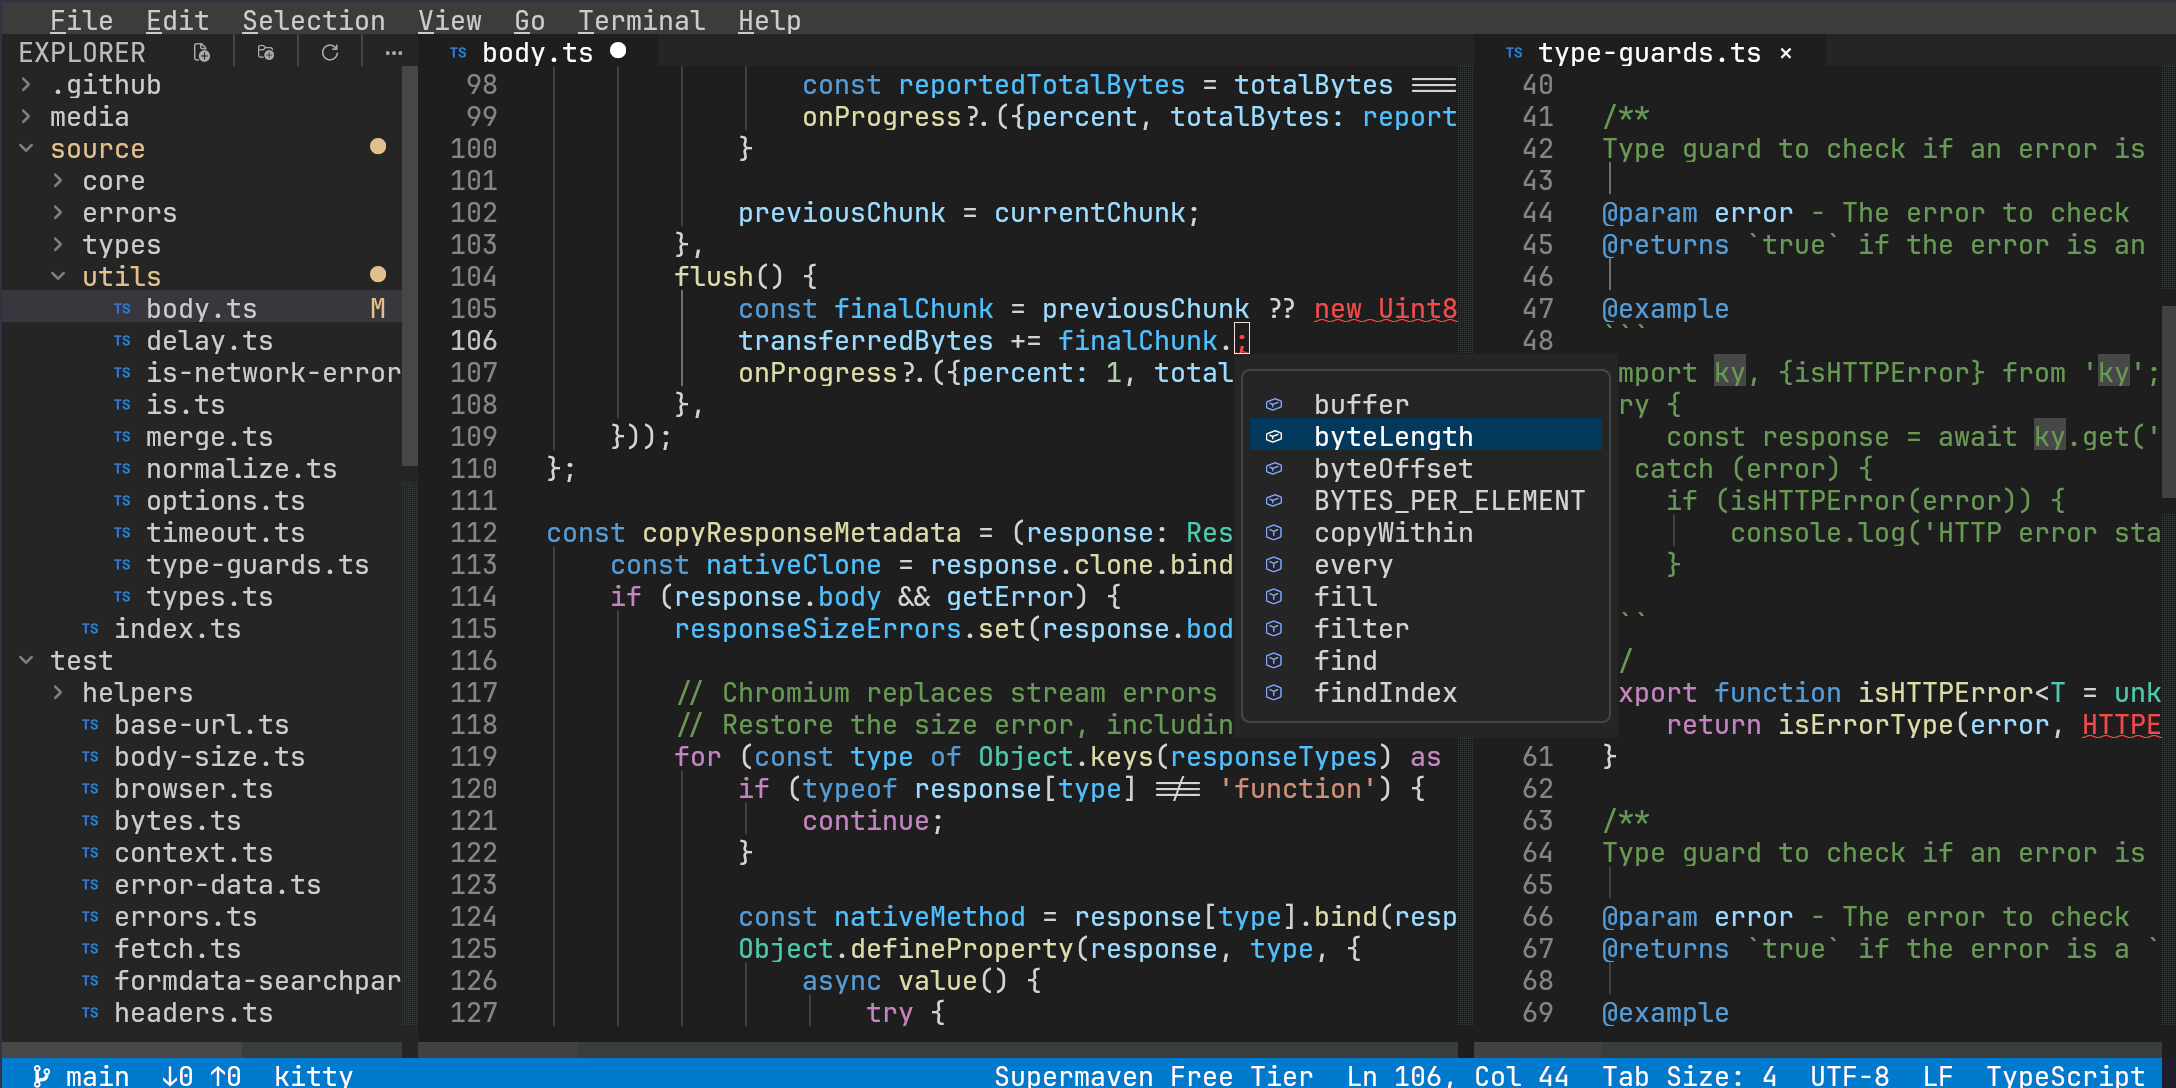
Task: Click Ln 106, Col 44 cursor position
Action: (x=1457, y=1076)
